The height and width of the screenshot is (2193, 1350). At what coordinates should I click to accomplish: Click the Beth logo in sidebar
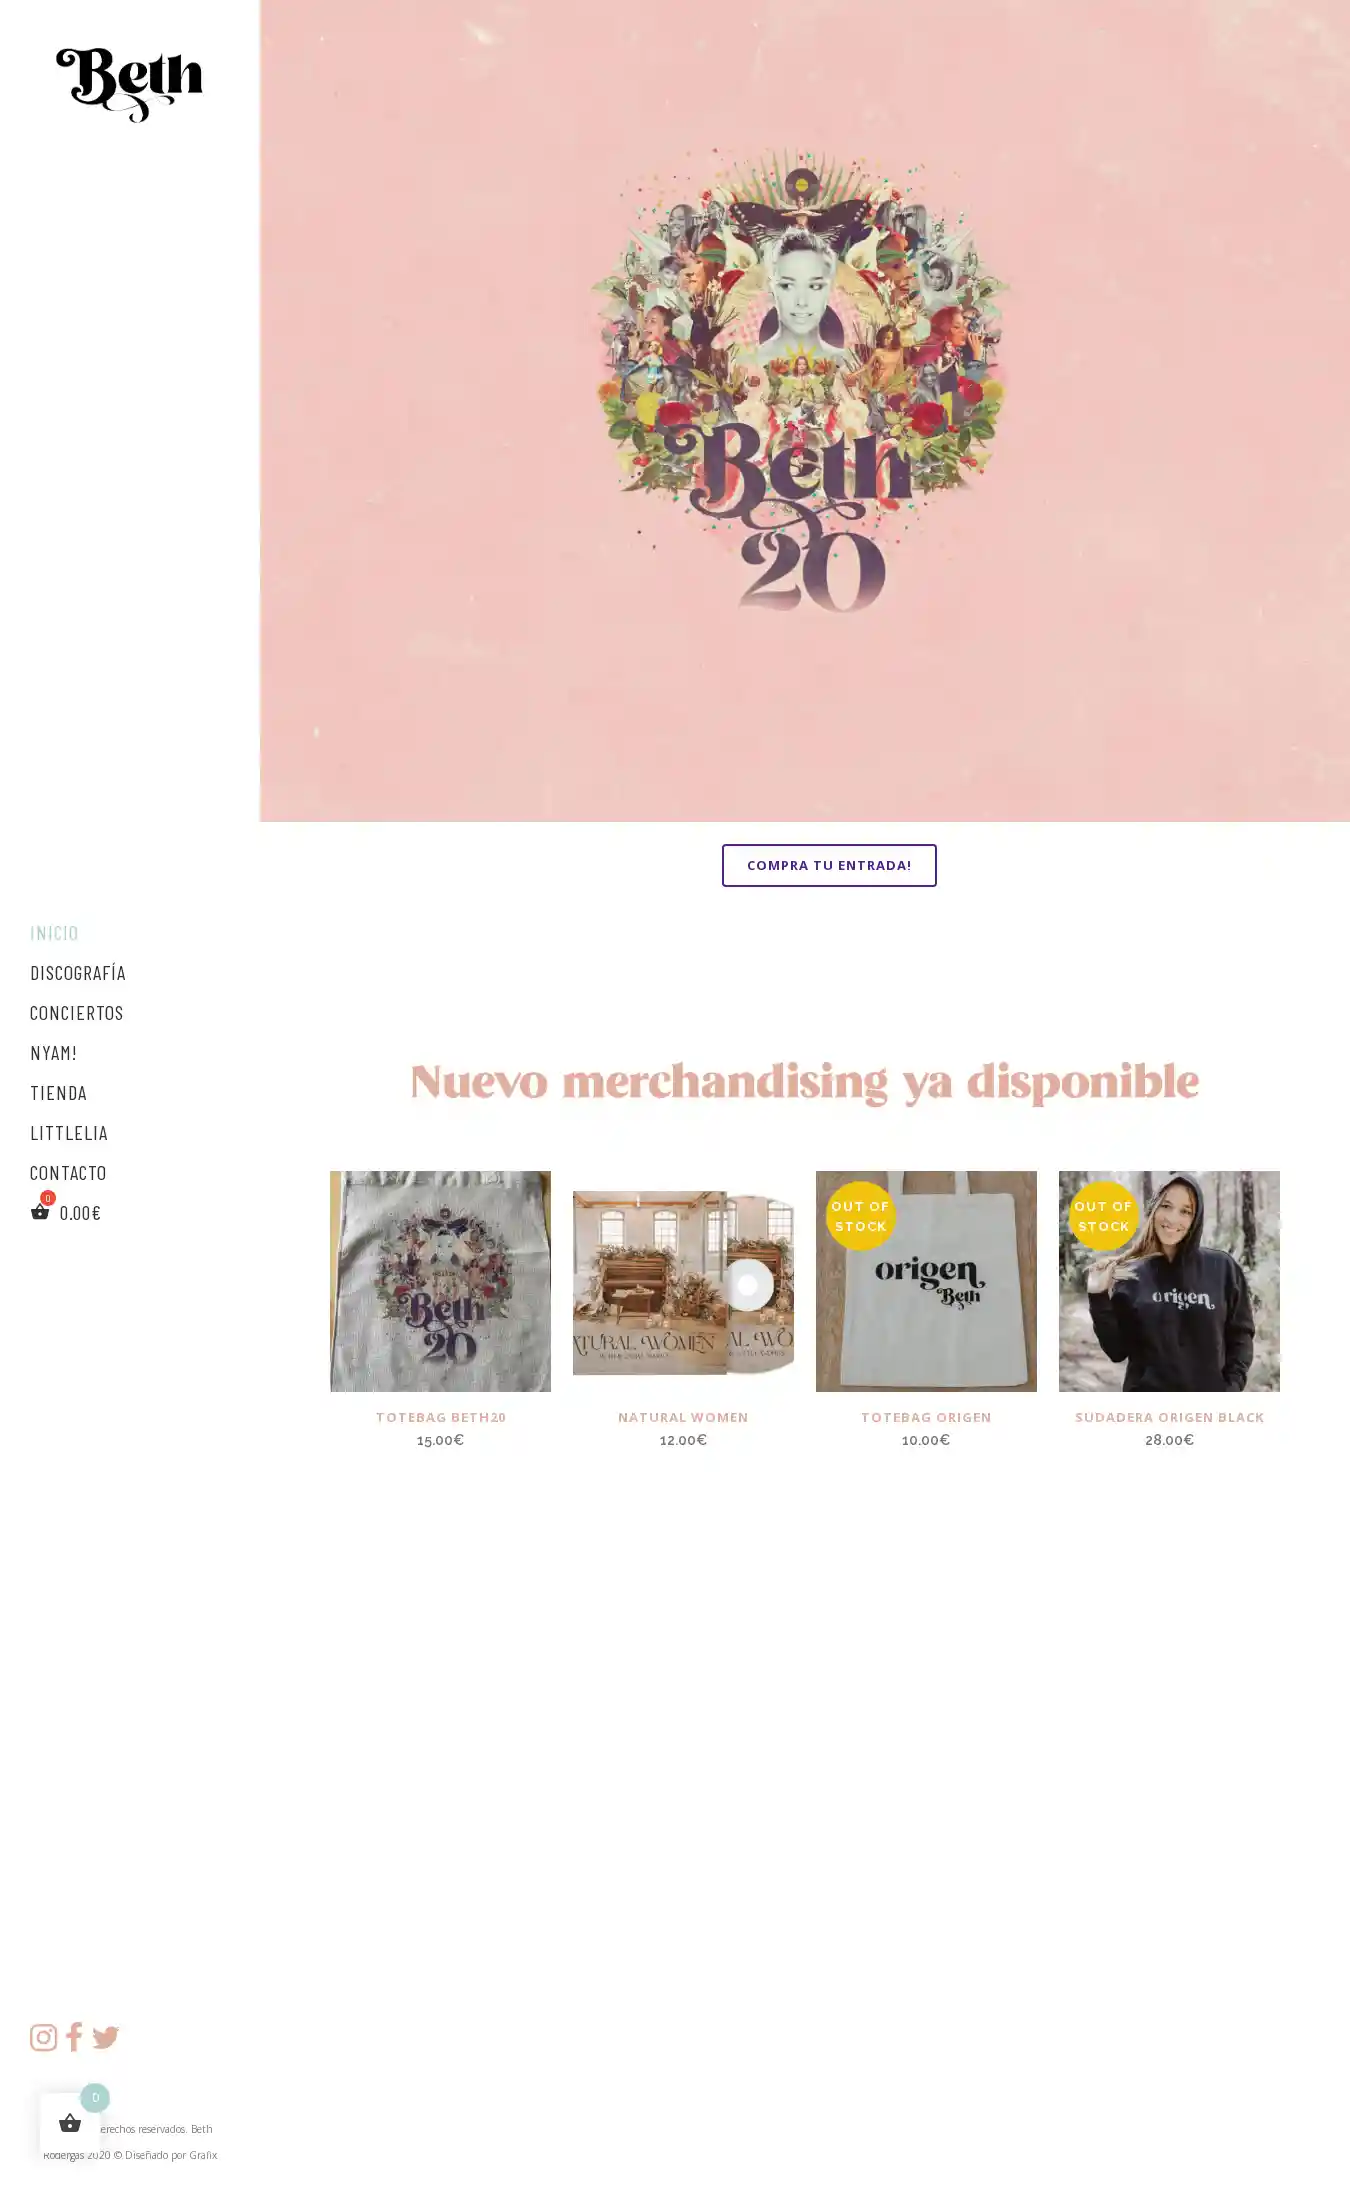tap(129, 85)
